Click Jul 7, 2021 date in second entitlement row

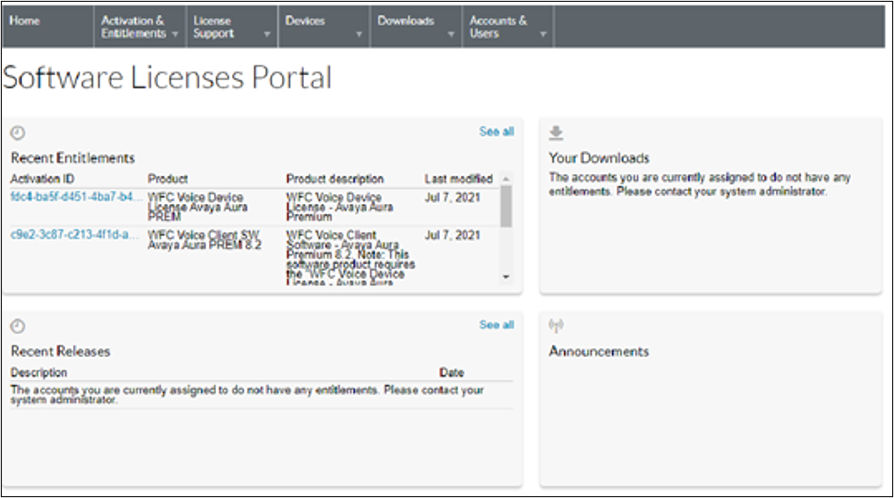tap(453, 235)
